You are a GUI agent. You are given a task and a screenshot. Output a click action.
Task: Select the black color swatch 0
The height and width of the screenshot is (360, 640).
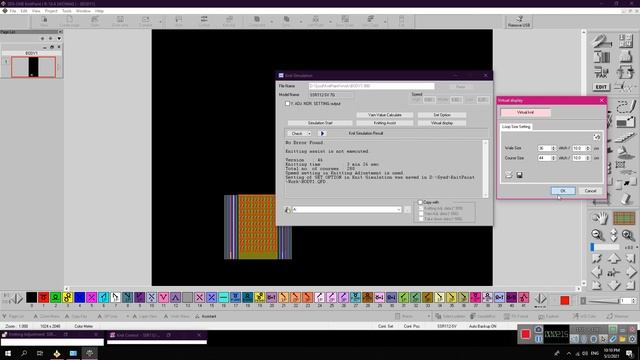tap(31, 298)
